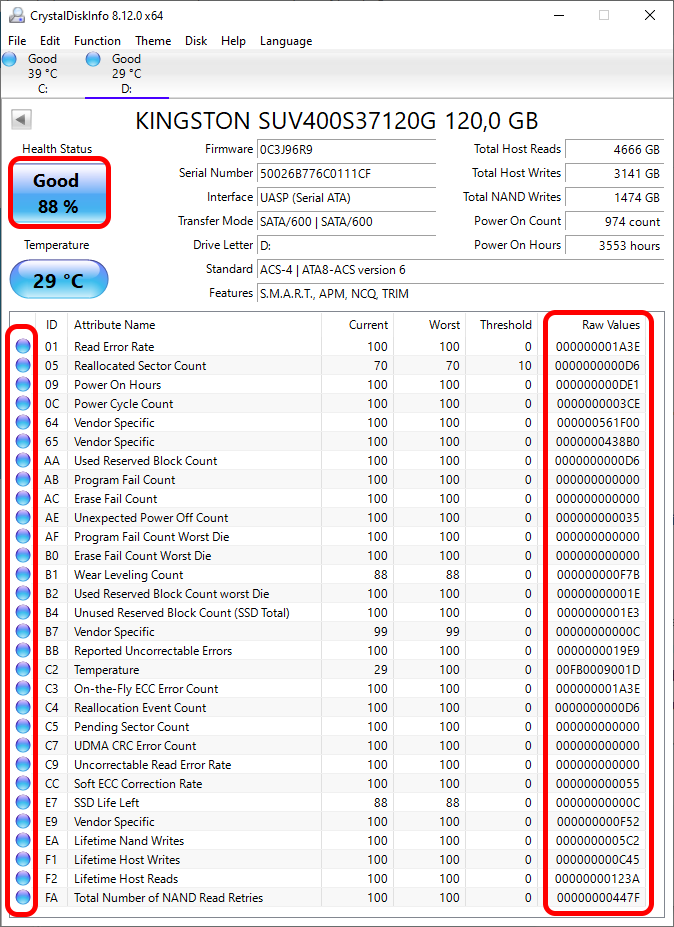Image resolution: width=674 pixels, height=927 pixels.
Task: Click status orb beside Read Error Rate
Action: pyautogui.click(x=23, y=346)
